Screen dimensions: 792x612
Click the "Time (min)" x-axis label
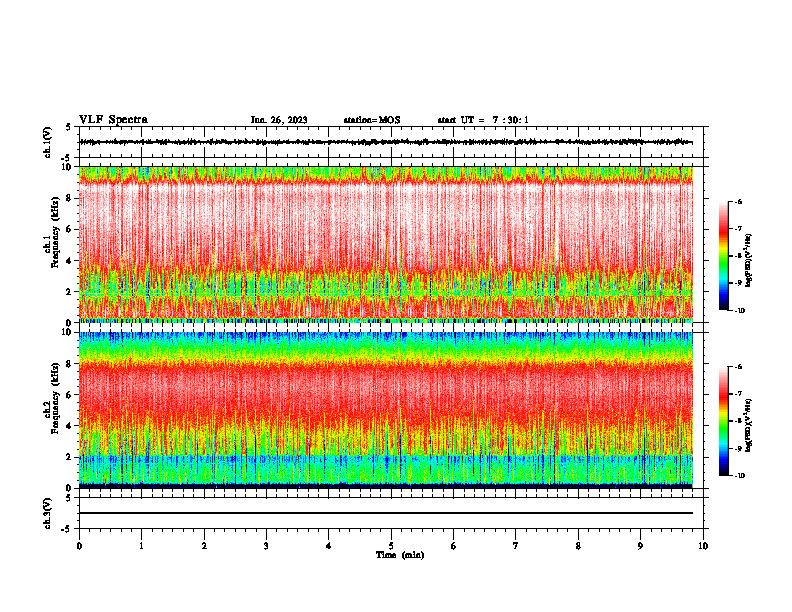(400, 555)
